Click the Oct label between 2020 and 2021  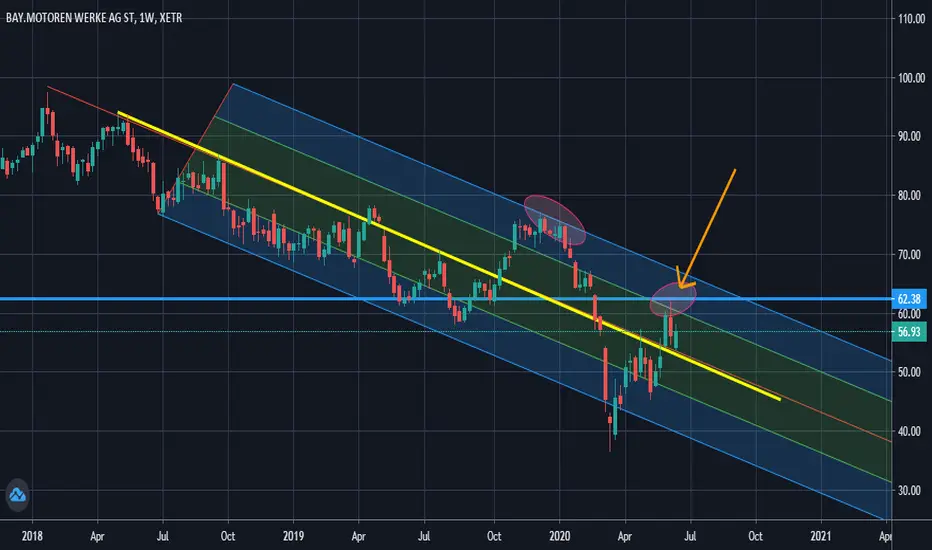click(x=755, y=536)
